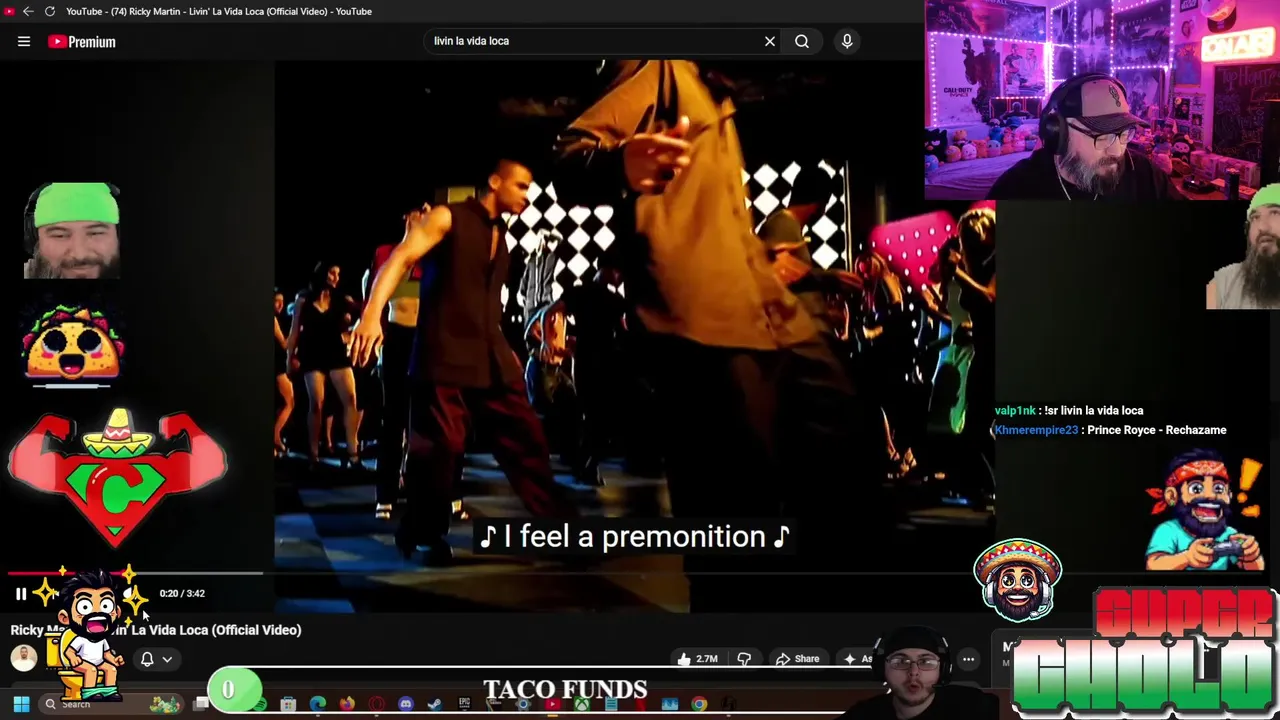This screenshot has width=1280, height=720.
Task: Run search with the magnifier button
Action: tap(802, 41)
